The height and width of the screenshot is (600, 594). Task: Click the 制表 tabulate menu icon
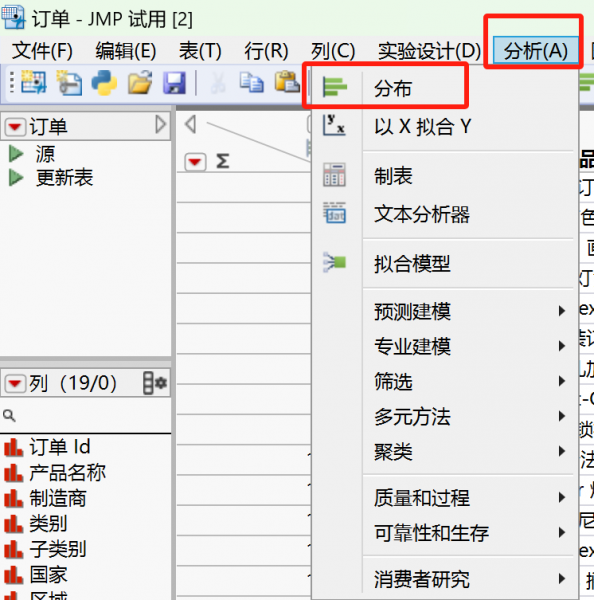point(334,175)
